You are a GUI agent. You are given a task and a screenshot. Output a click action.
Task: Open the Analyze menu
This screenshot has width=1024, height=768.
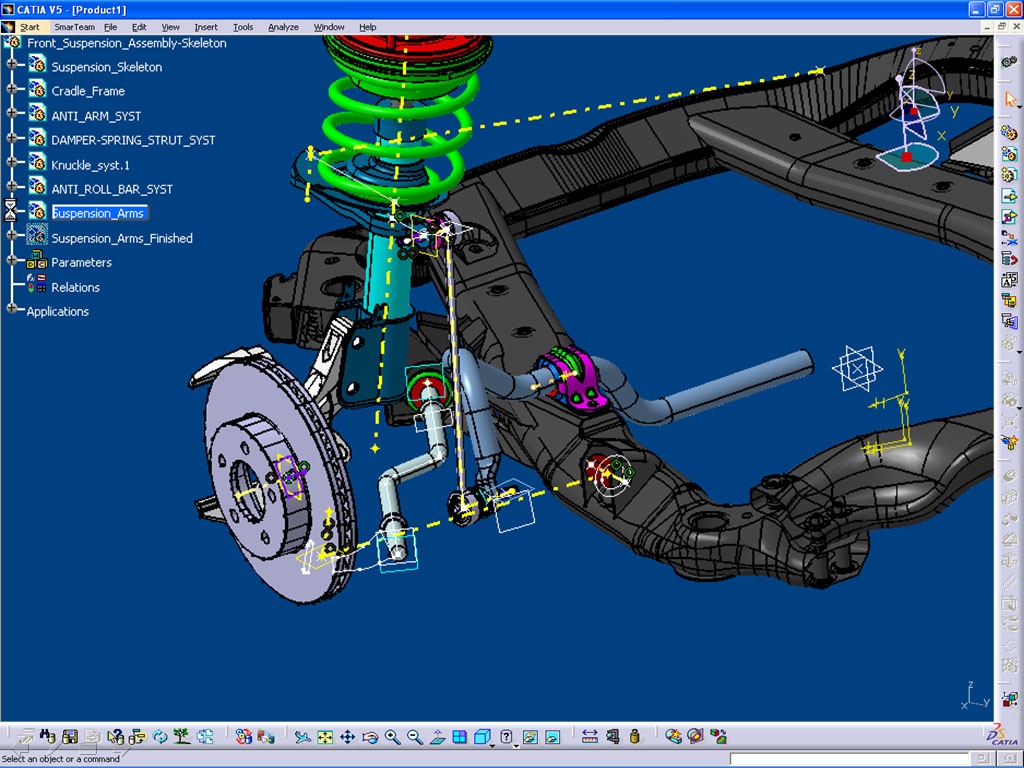(x=283, y=27)
